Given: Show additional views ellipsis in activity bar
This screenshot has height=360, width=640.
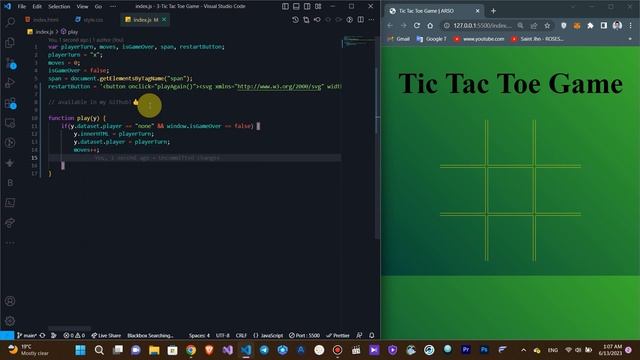Looking at the screenshot, I should coord(10,243).
